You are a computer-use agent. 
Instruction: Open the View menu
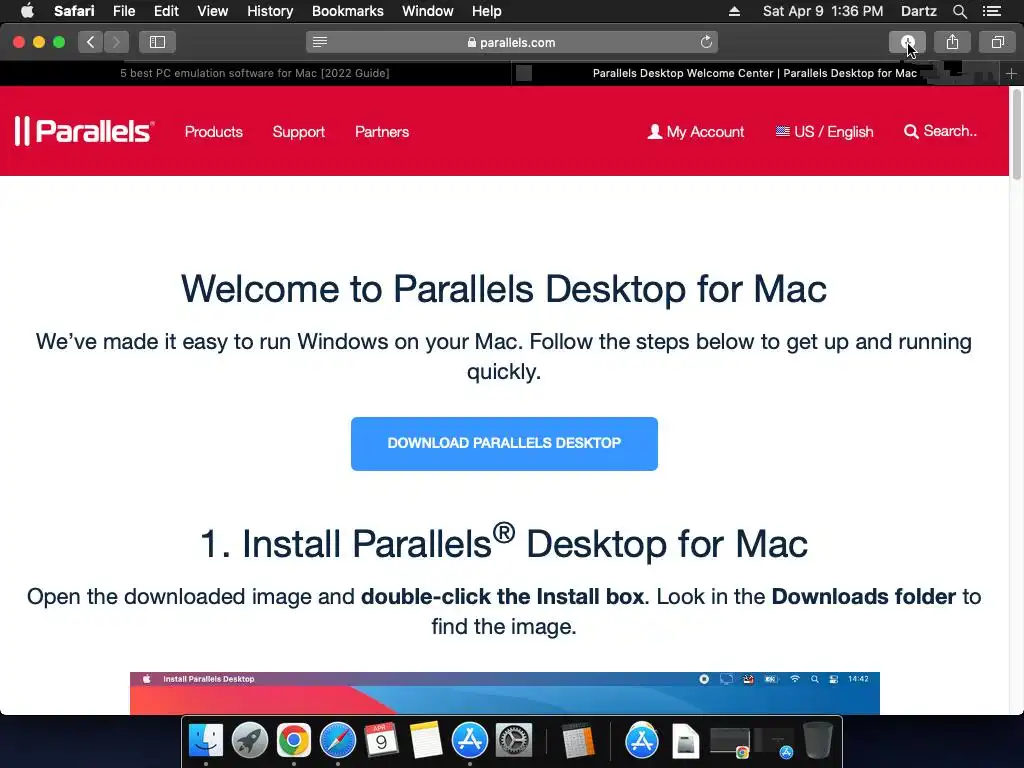[x=212, y=11]
